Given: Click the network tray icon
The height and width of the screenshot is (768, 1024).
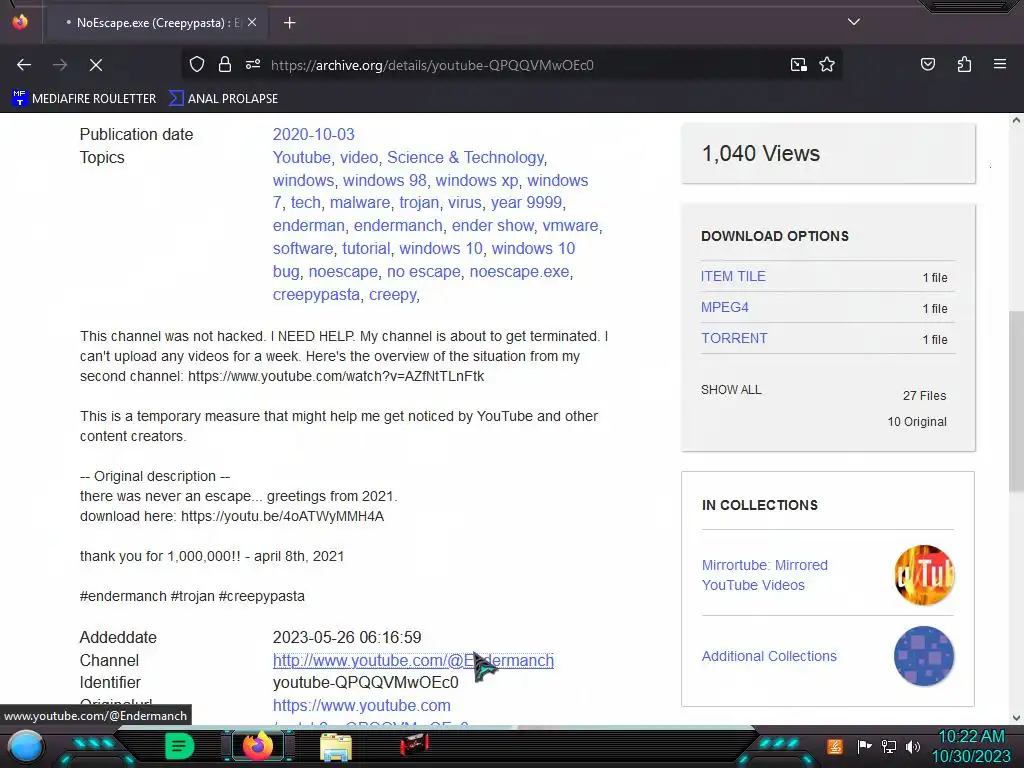Looking at the screenshot, I should (x=889, y=746).
